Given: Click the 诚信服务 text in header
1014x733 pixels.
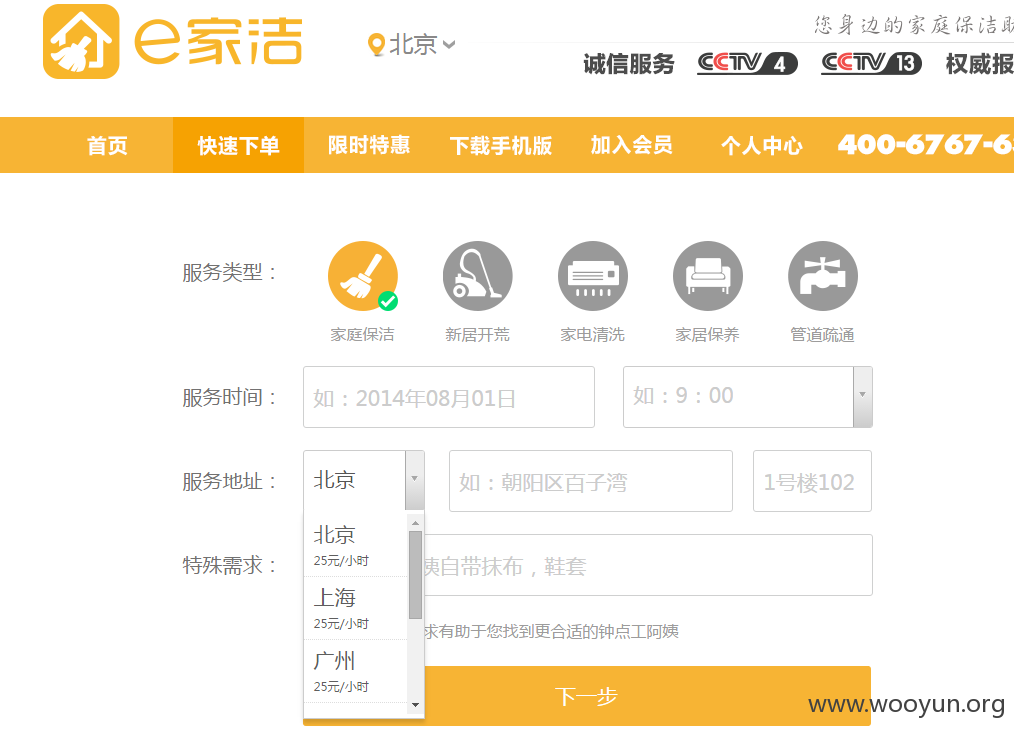Looking at the screenshot, I should (629, 64).
